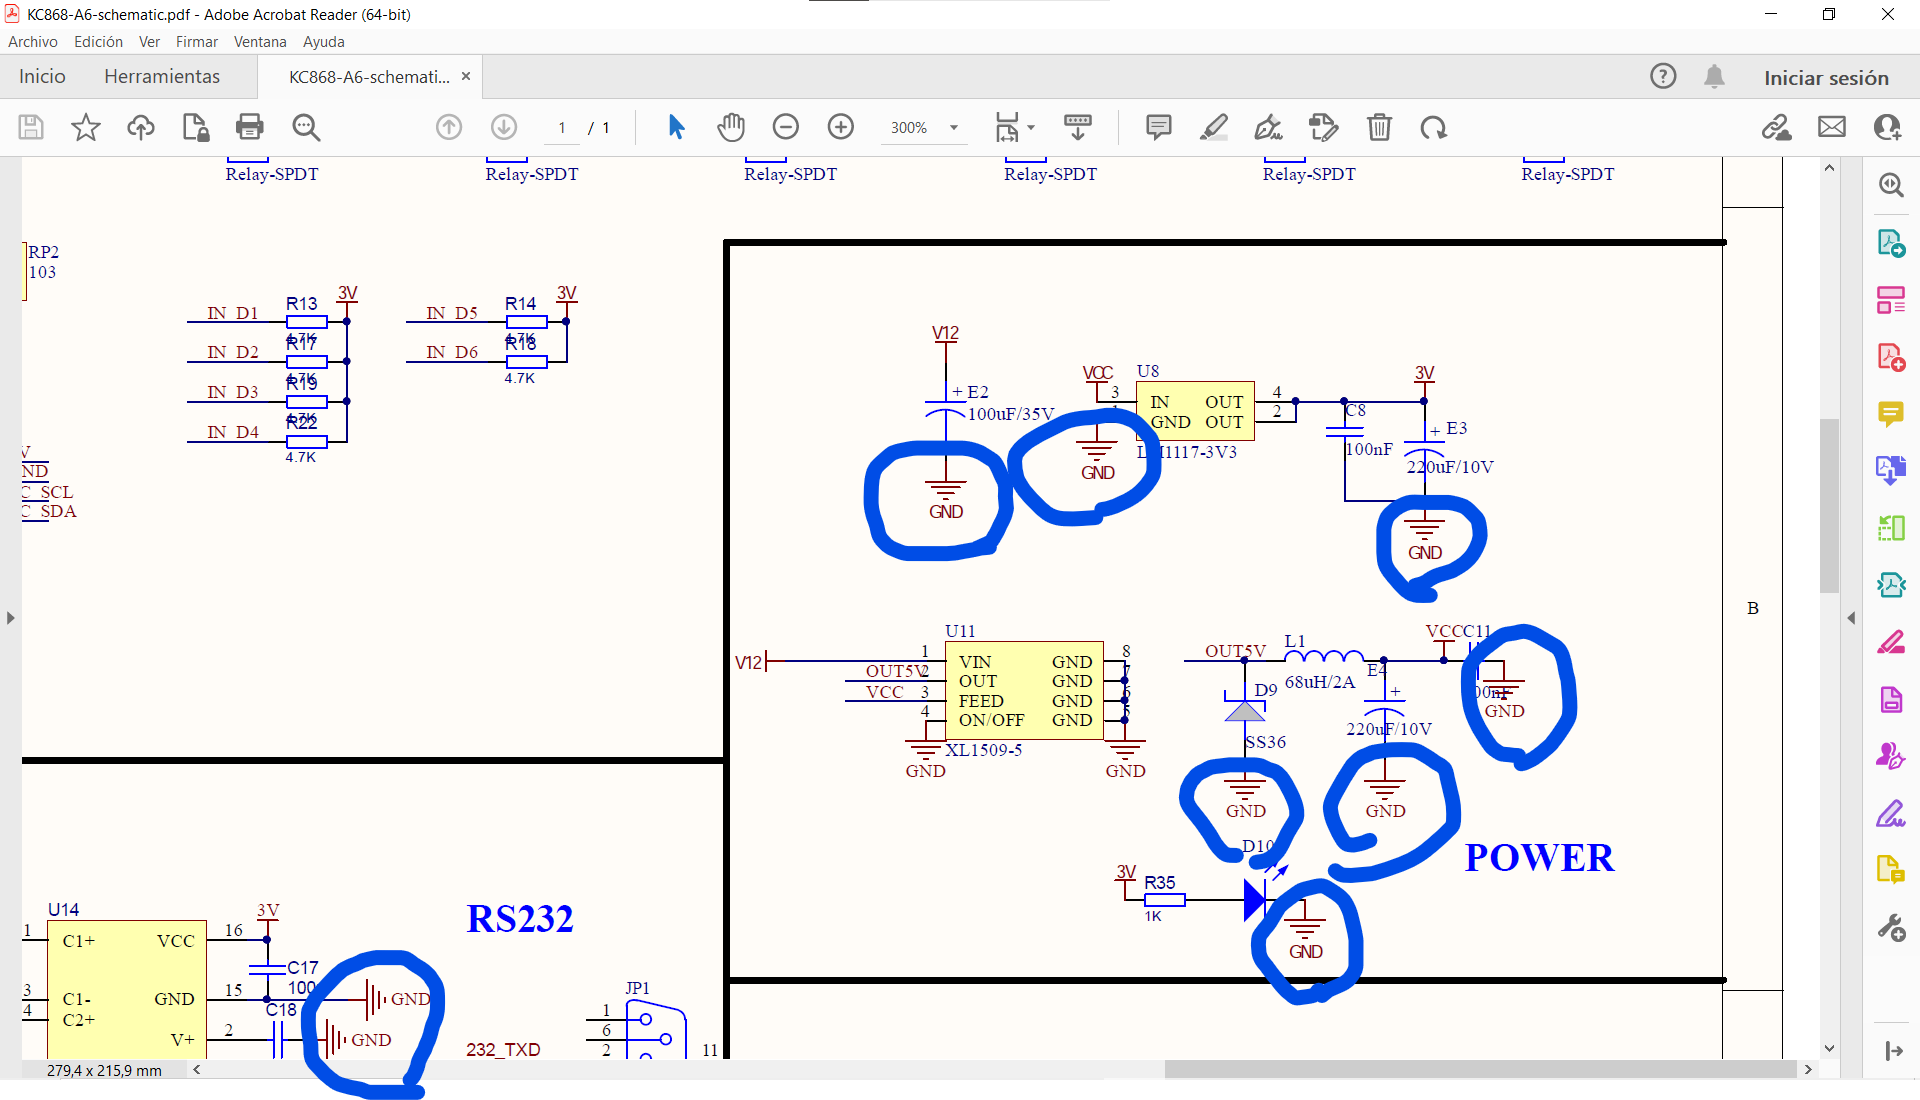Click the Find text magnifier icon
Screen dimensions: 1920x1100
306,127
